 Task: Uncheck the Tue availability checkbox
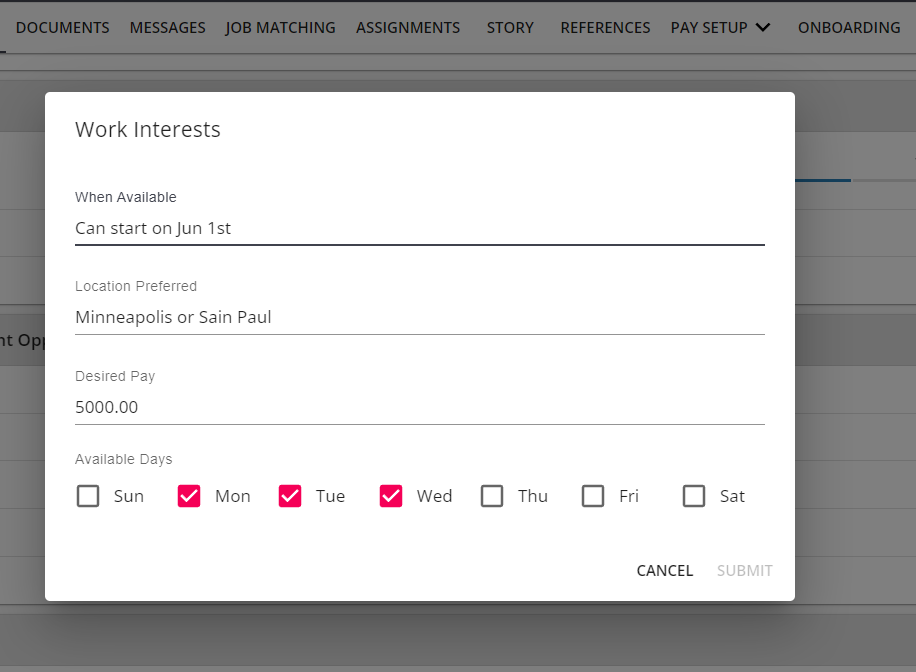pos(290,496)
